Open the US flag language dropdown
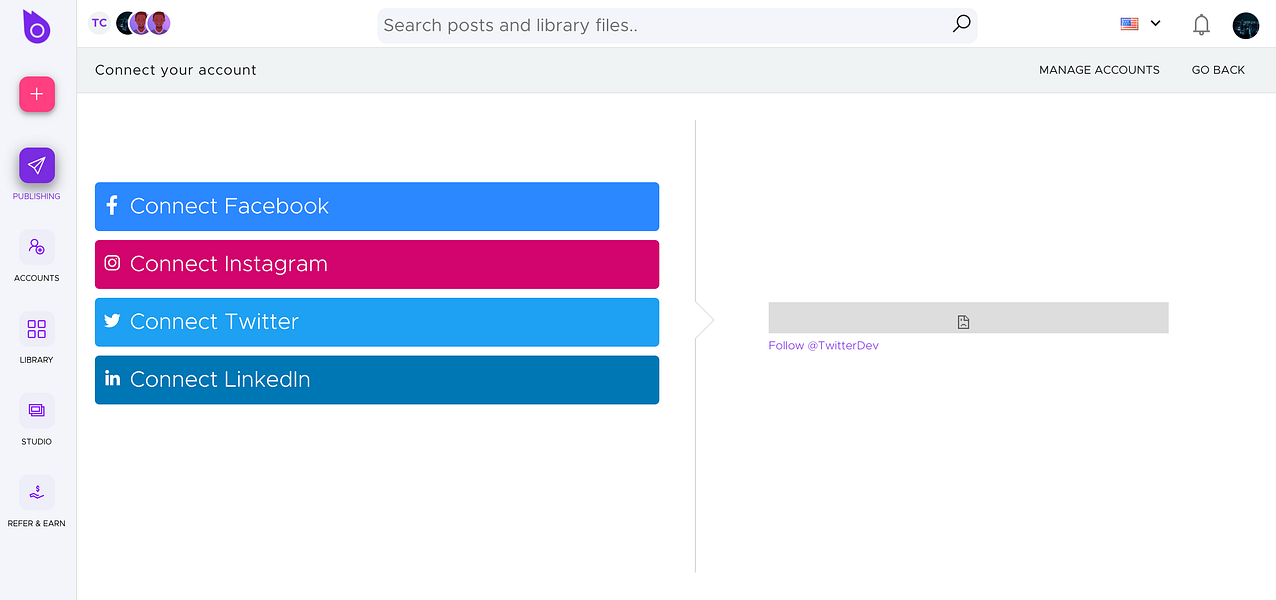The width and height of the screenshot is (1276, 600). (x=1140, y=23)
